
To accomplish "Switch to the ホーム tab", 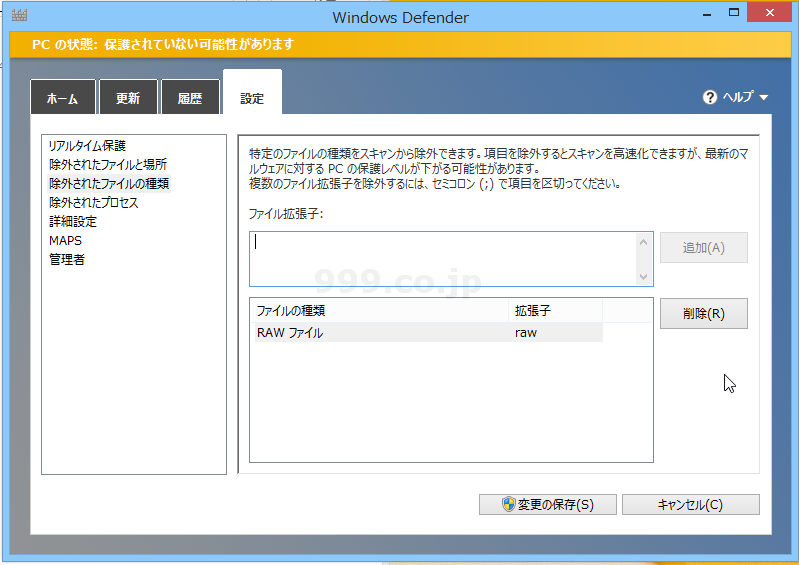I will (63, 97).
